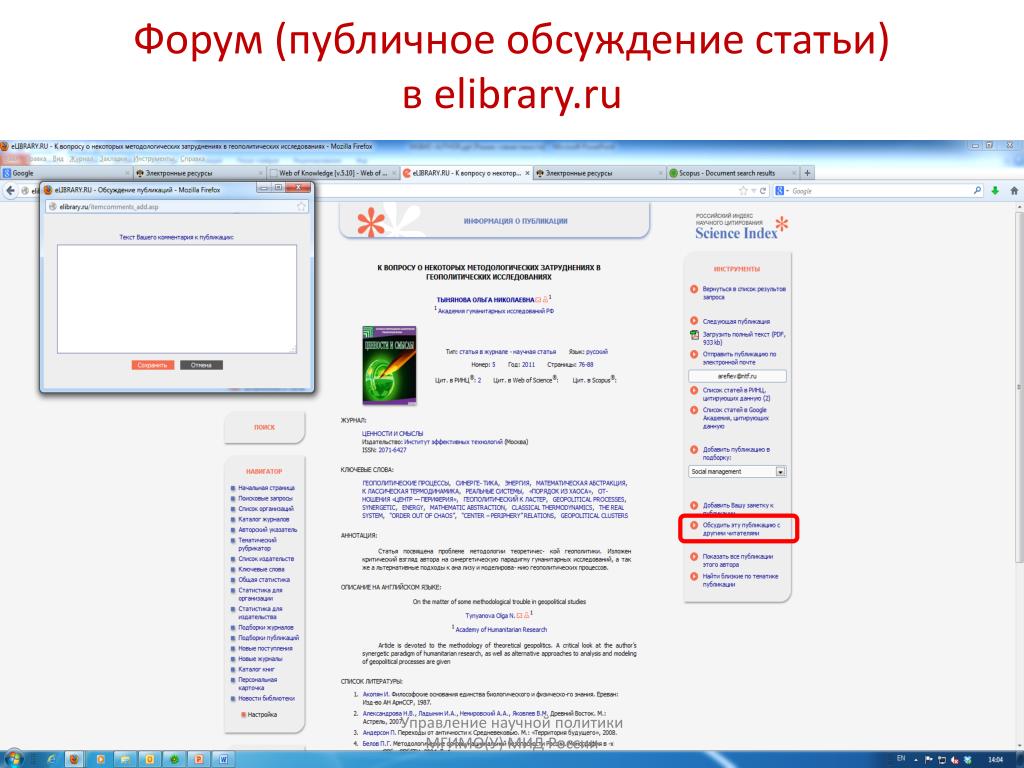Click the Отмена button in comment popup
This screenshot has width=1024, height=768.
[x=201, y=365]
